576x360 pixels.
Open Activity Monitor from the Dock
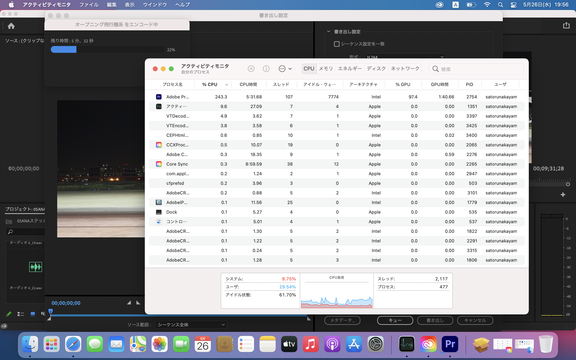coord(407,344)
